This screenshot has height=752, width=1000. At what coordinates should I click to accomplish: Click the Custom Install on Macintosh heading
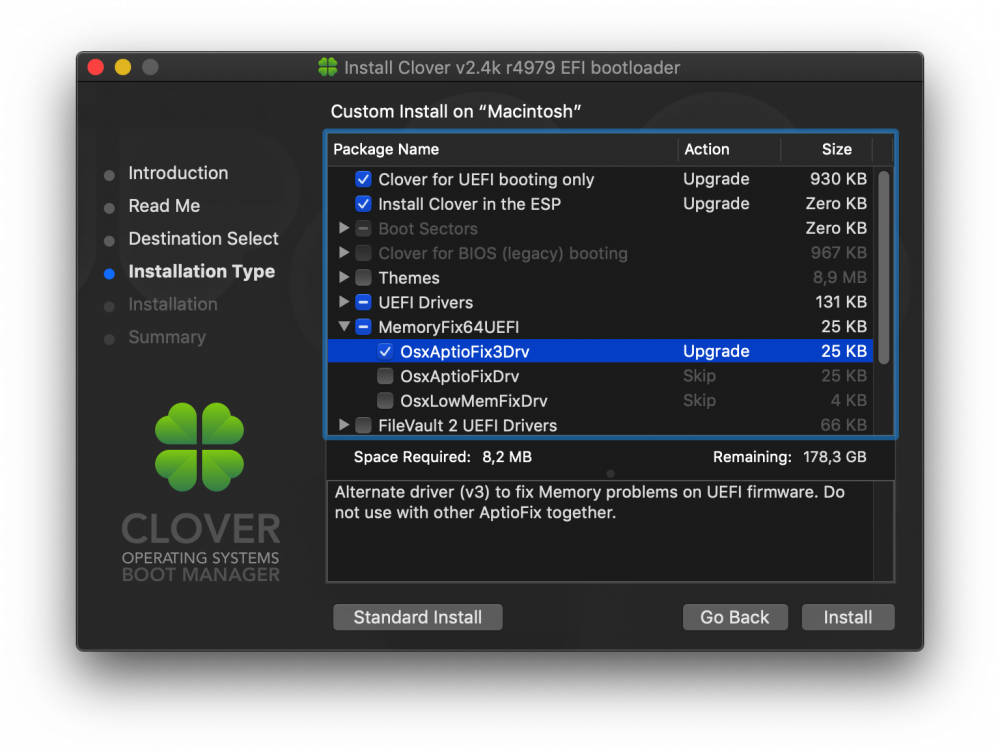455,112
